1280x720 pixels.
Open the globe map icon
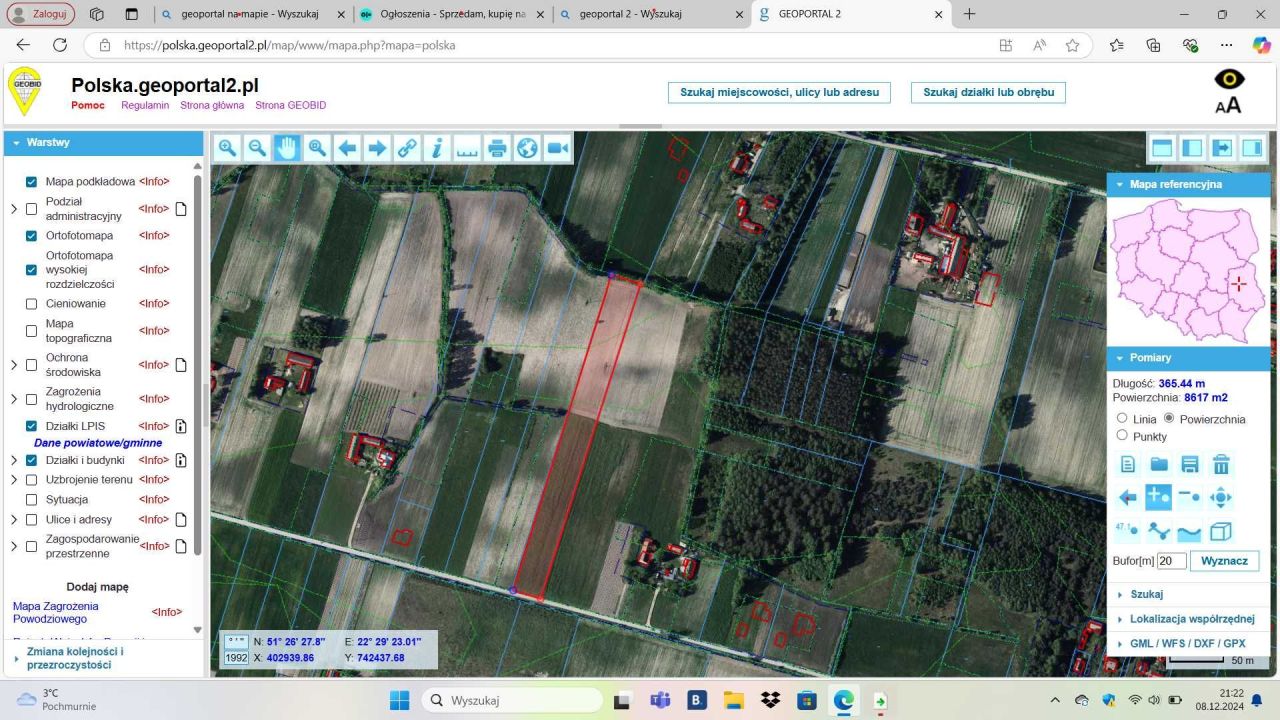tap(527, 148)
